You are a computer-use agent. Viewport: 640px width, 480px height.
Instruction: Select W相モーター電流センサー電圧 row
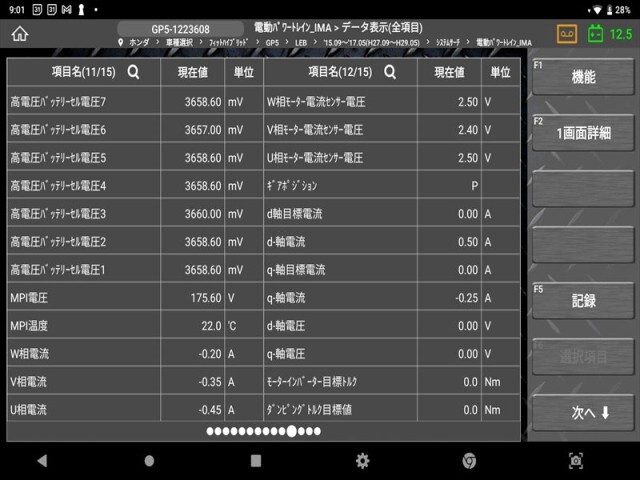point(392,102)
